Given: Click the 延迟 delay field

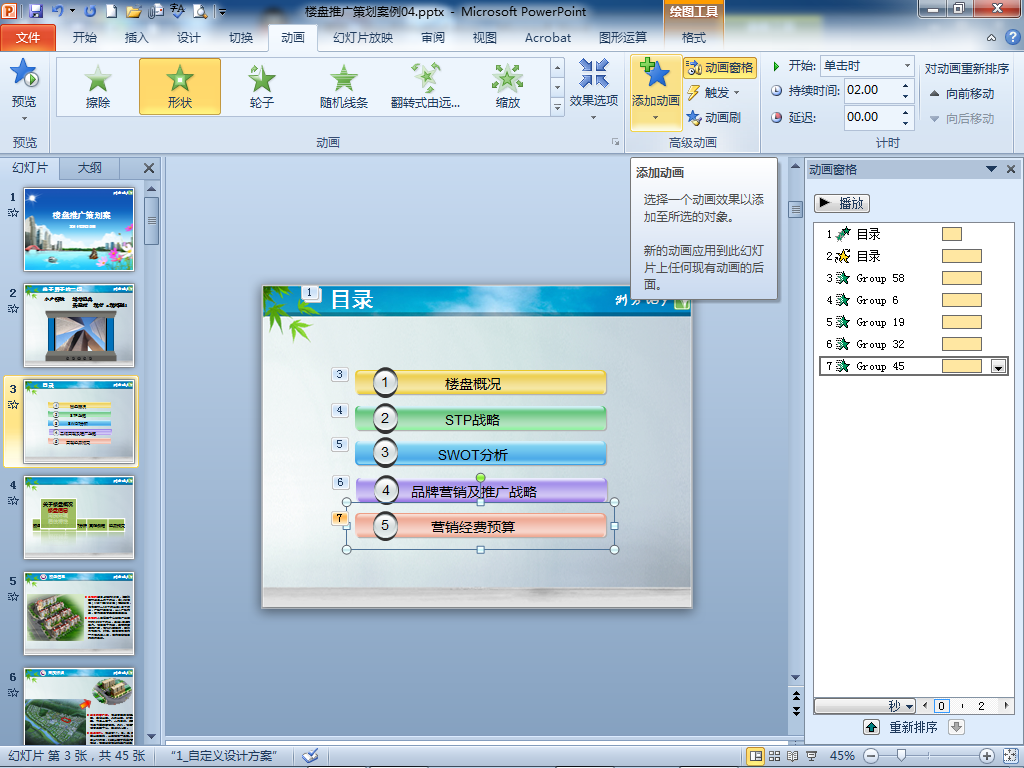Looking at the screenshot, I should click(872, 118).
